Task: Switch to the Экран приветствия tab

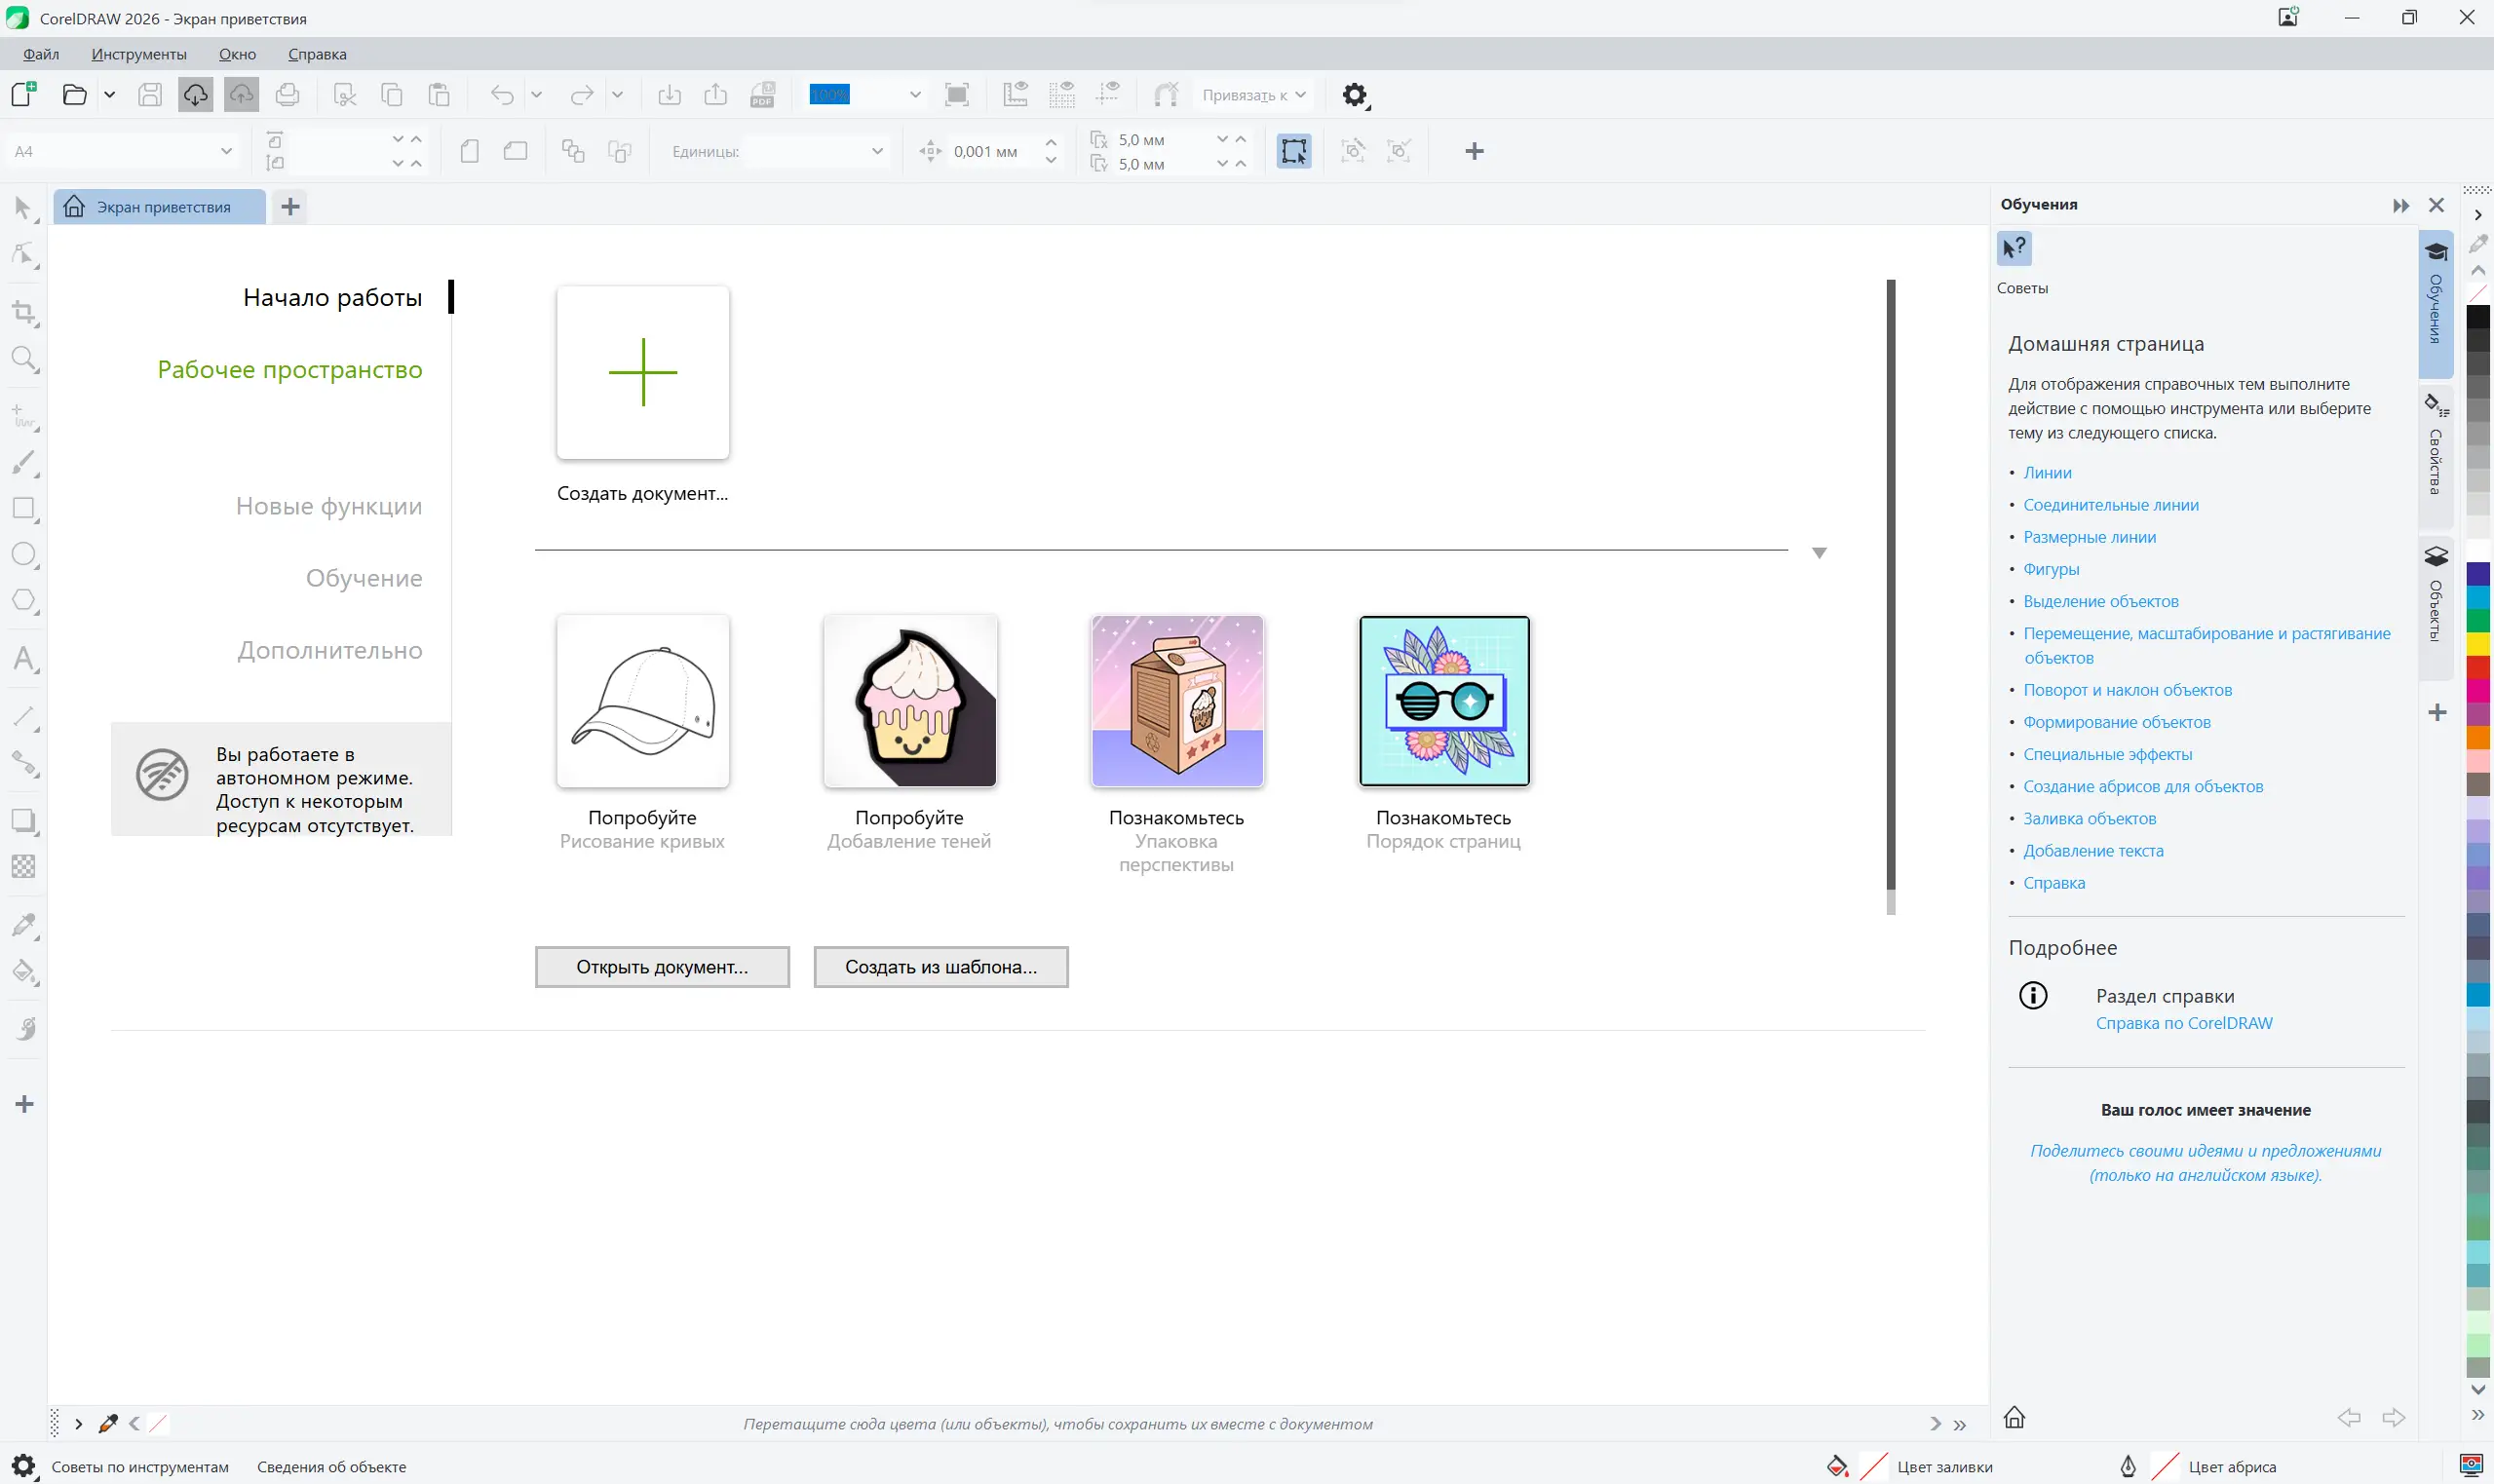Action: tap(160, 207)
